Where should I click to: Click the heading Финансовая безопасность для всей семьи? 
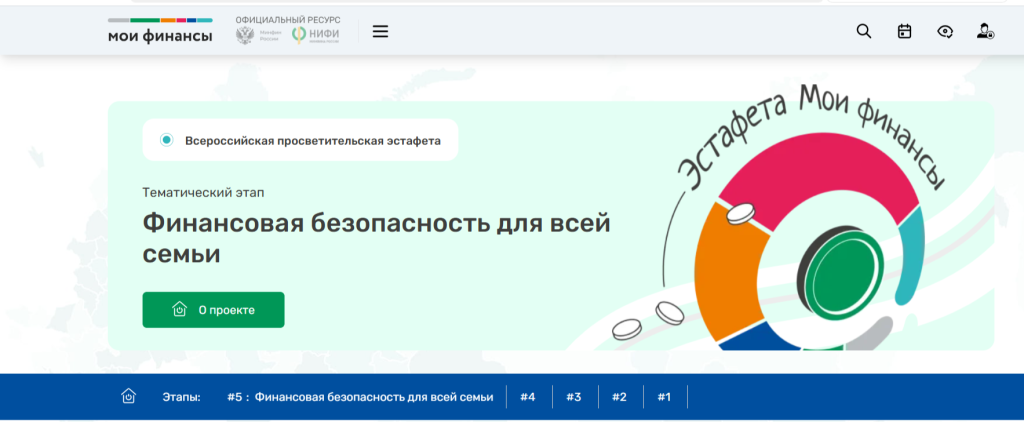[376, 238]
